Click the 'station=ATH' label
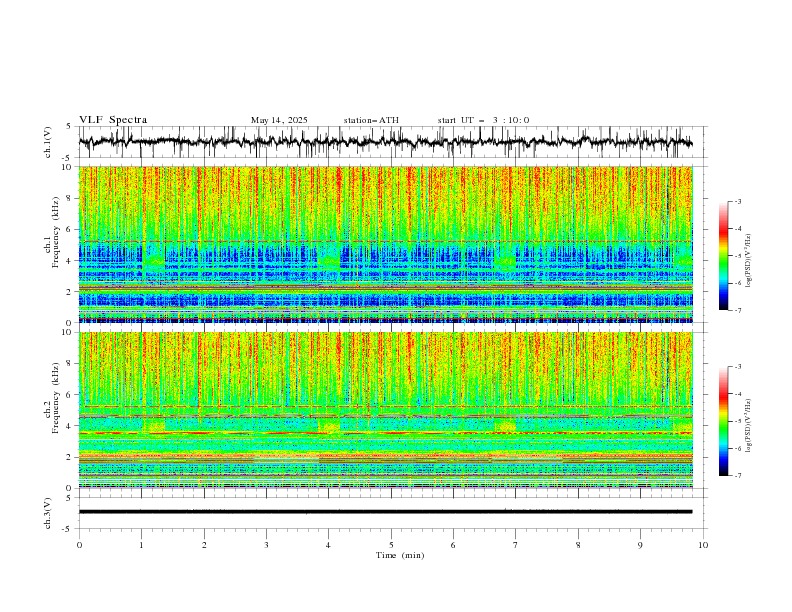Screen dimensions: 792x612 (371, 120)
